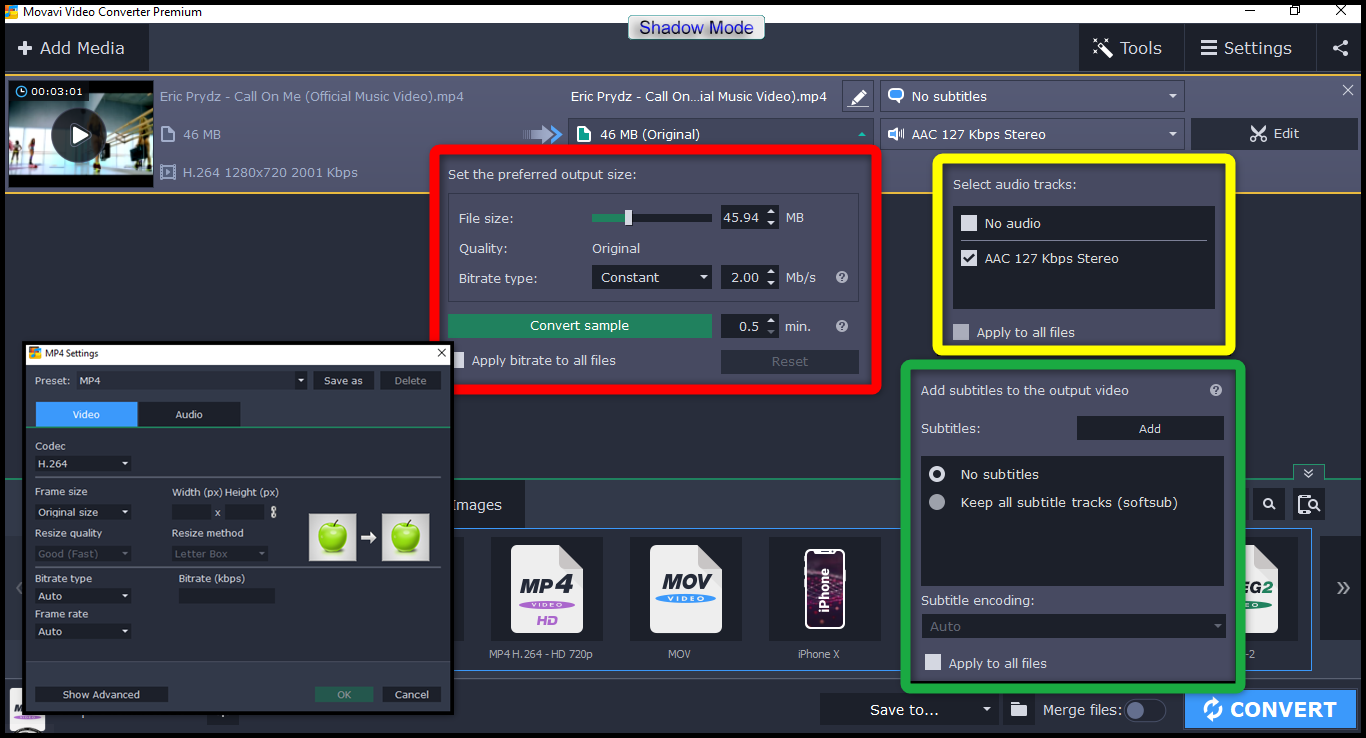Viewport: 1366px width, 738px height.
Task: Toggle the Merge files switch
Action: [1145, 709]
